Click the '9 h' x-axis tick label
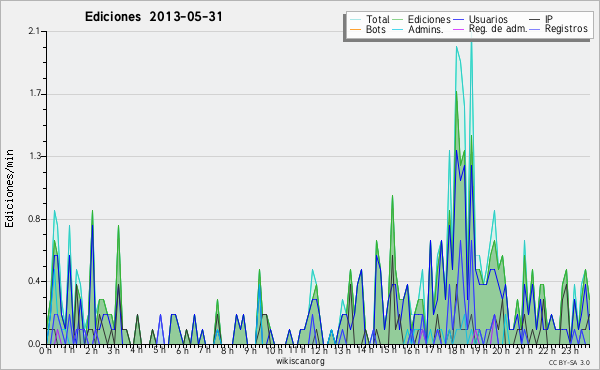The image size is (600, 370). (x=250, y=350)
